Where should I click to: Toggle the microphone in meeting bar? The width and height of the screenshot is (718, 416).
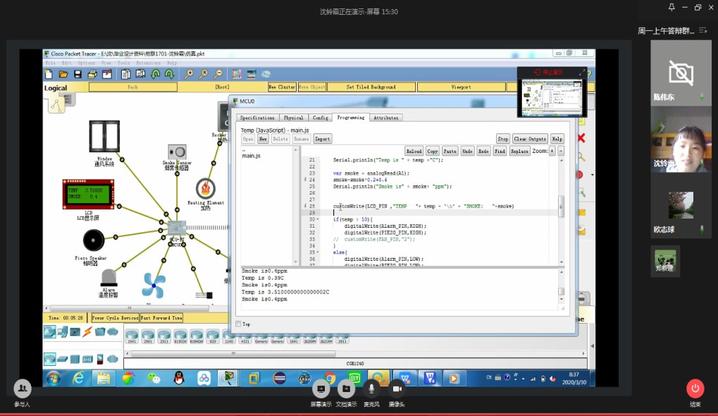tap(371, 388)
